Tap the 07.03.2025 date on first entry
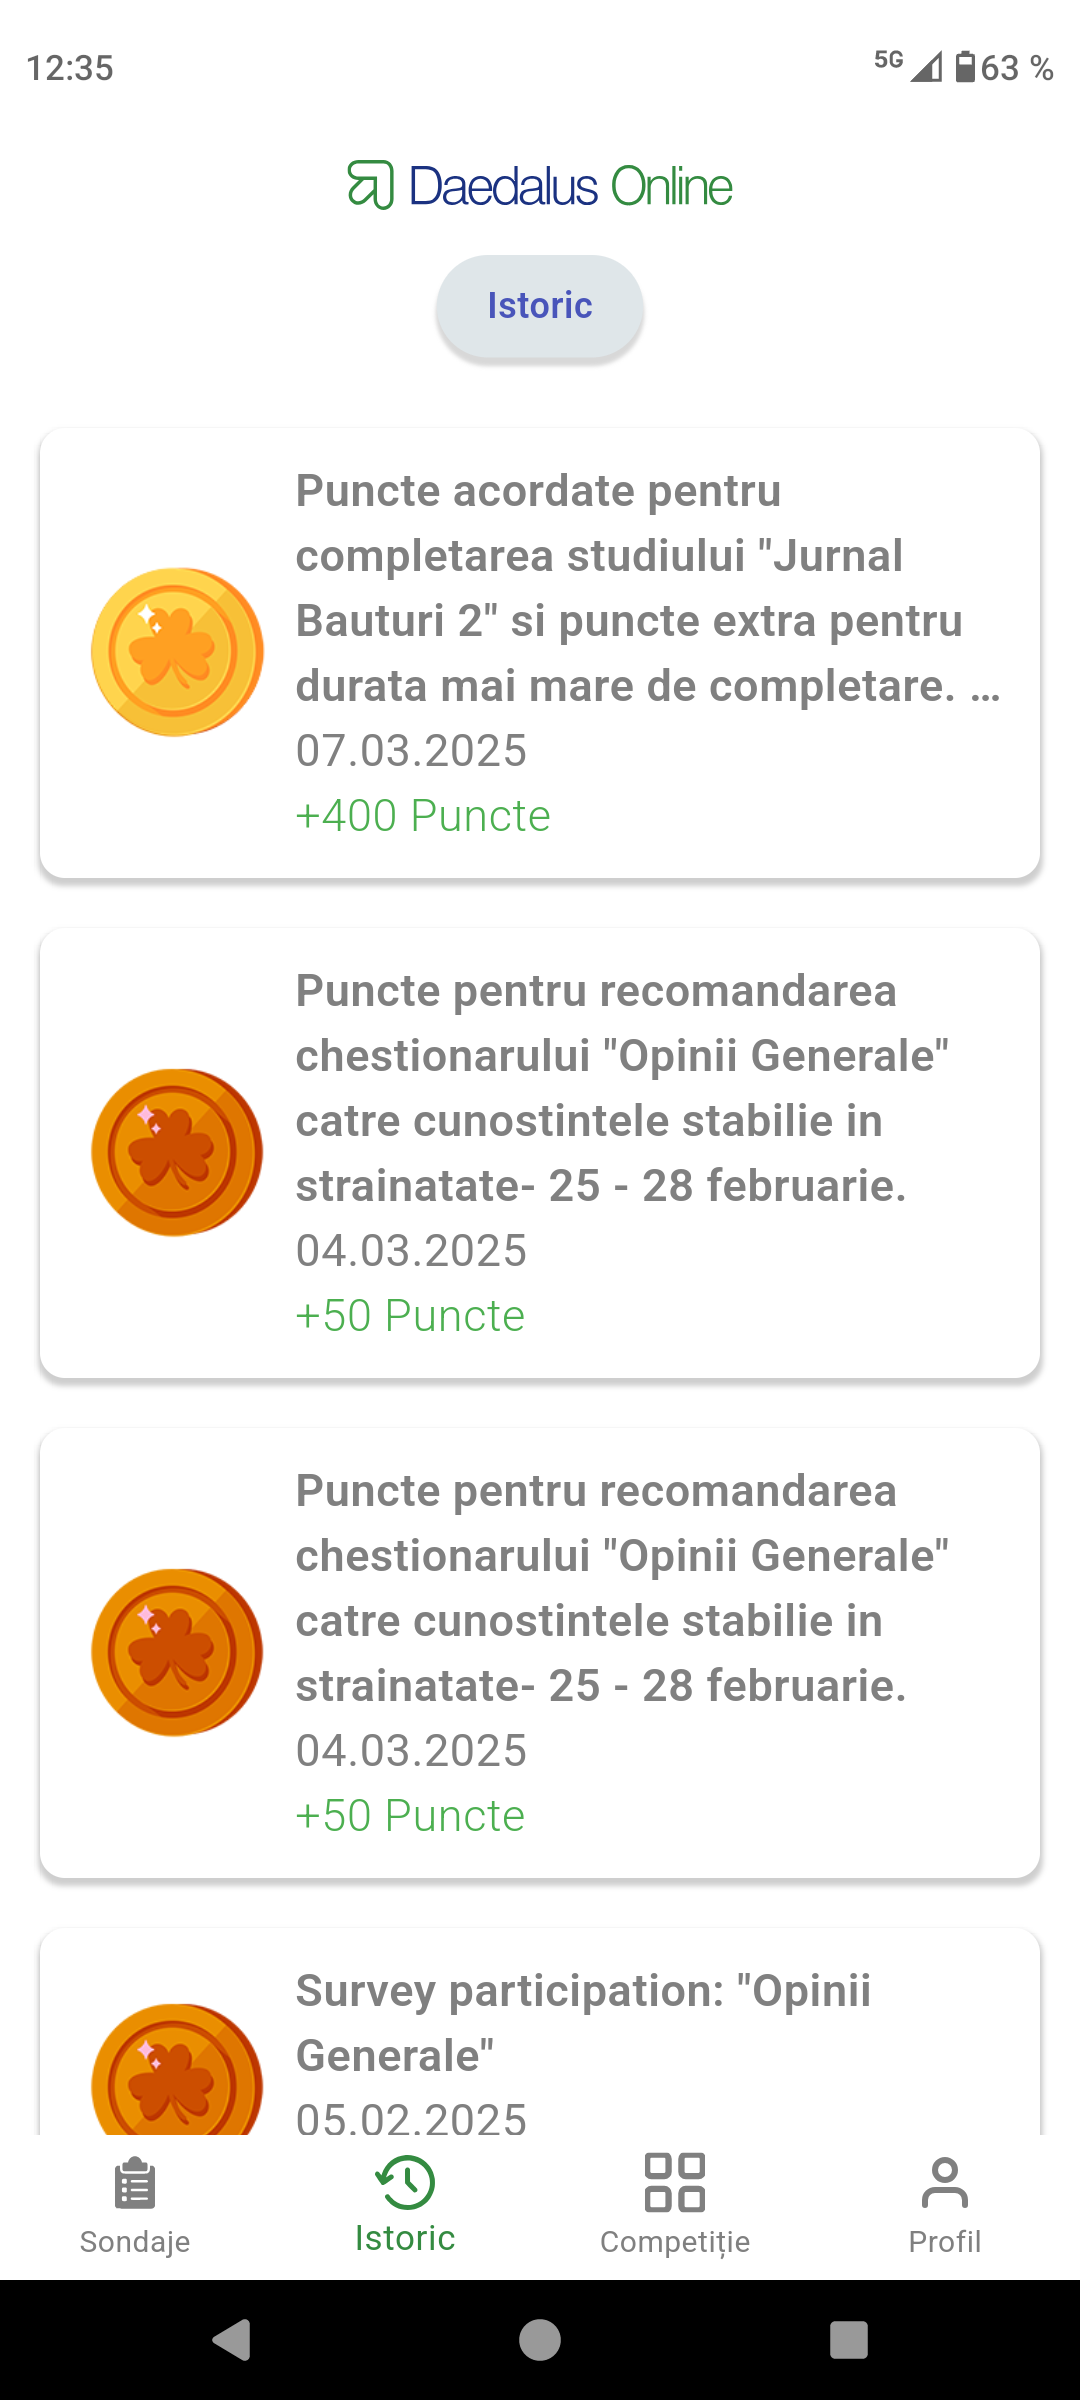This screenshot has width=1080, height=2400. point(411,751)
